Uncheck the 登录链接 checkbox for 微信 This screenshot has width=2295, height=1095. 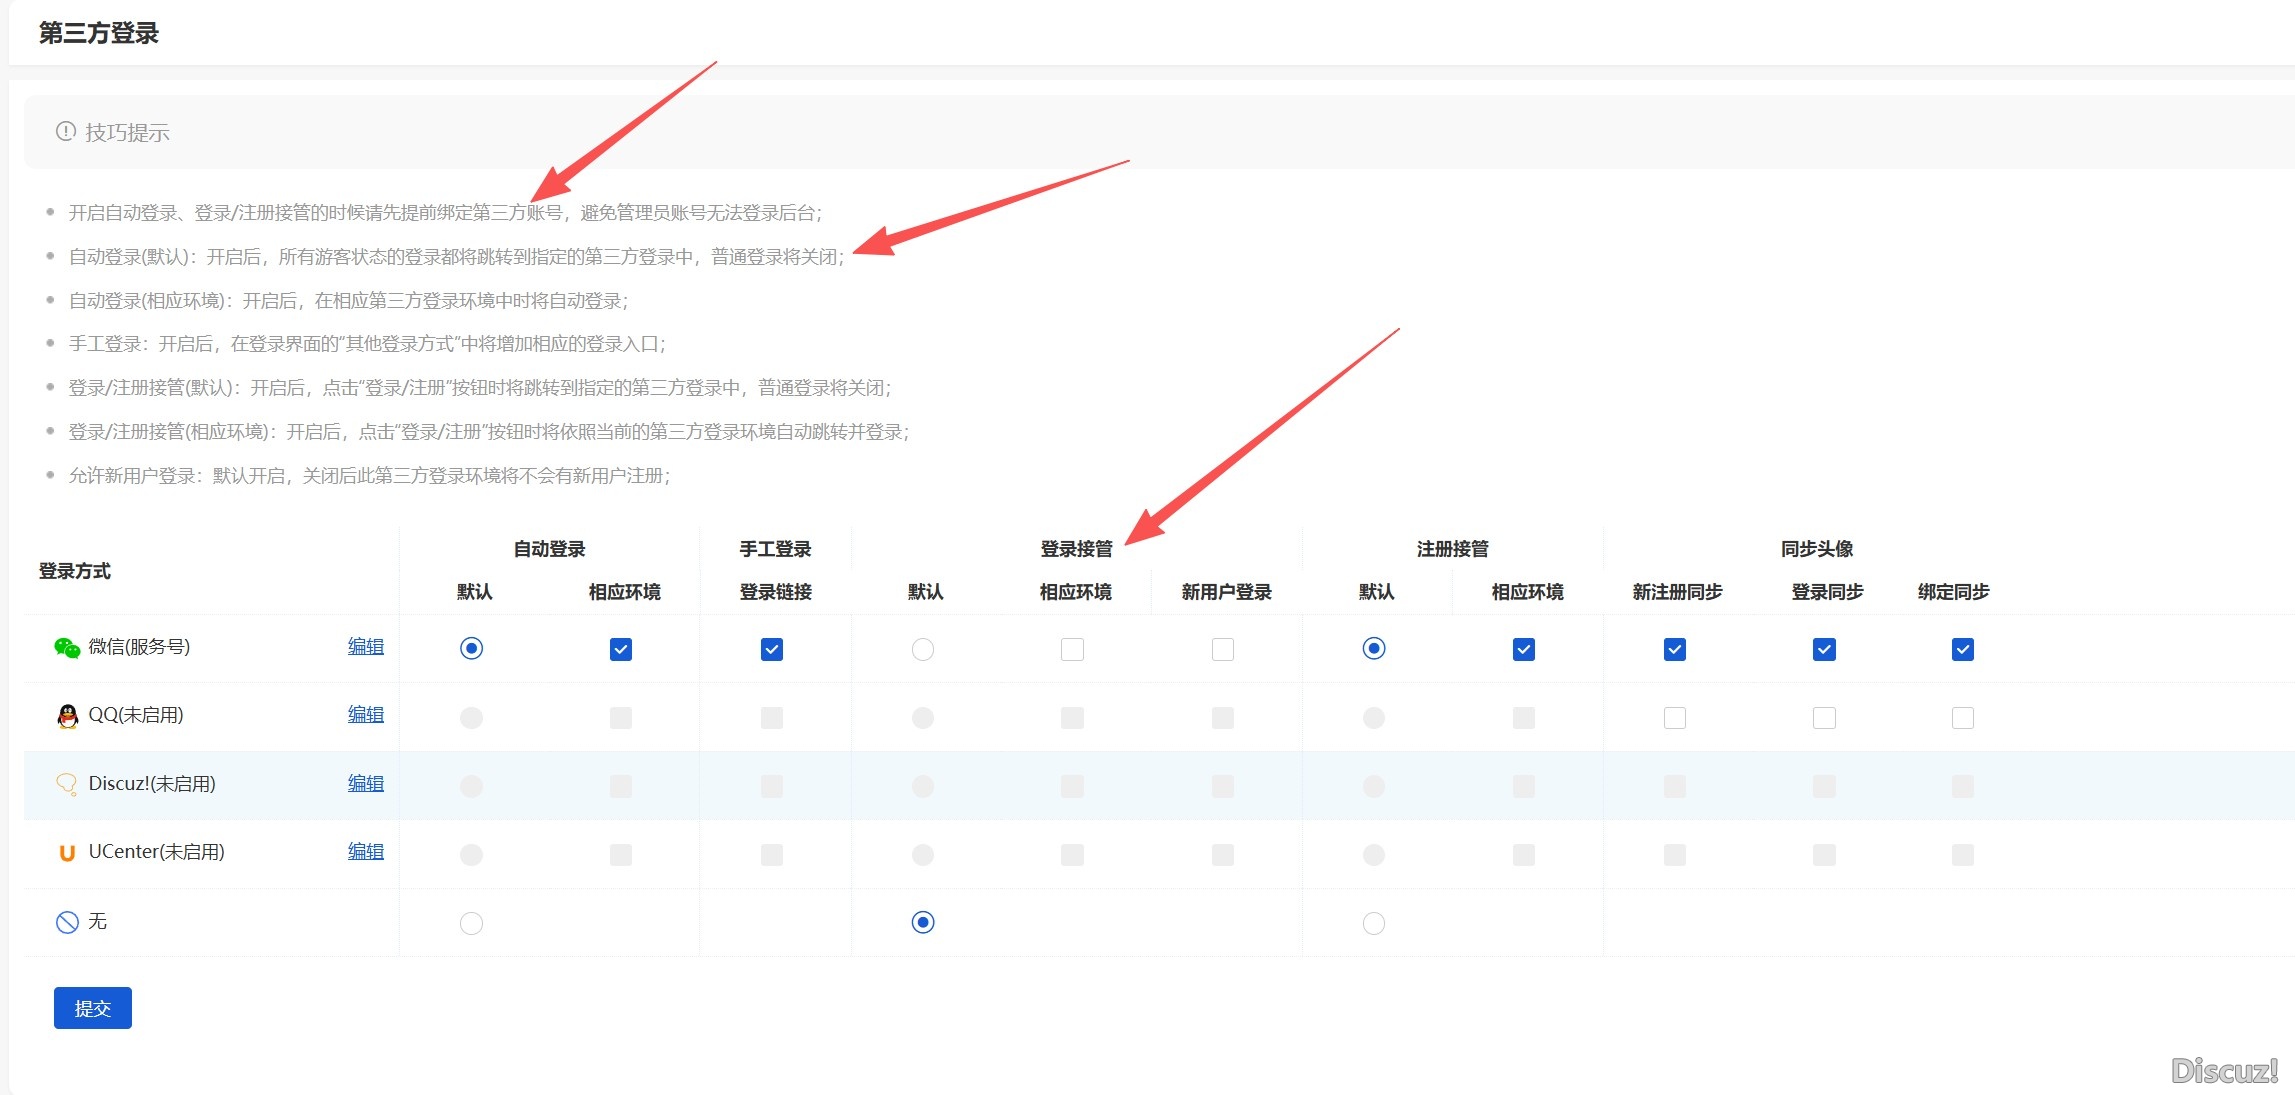771,648
